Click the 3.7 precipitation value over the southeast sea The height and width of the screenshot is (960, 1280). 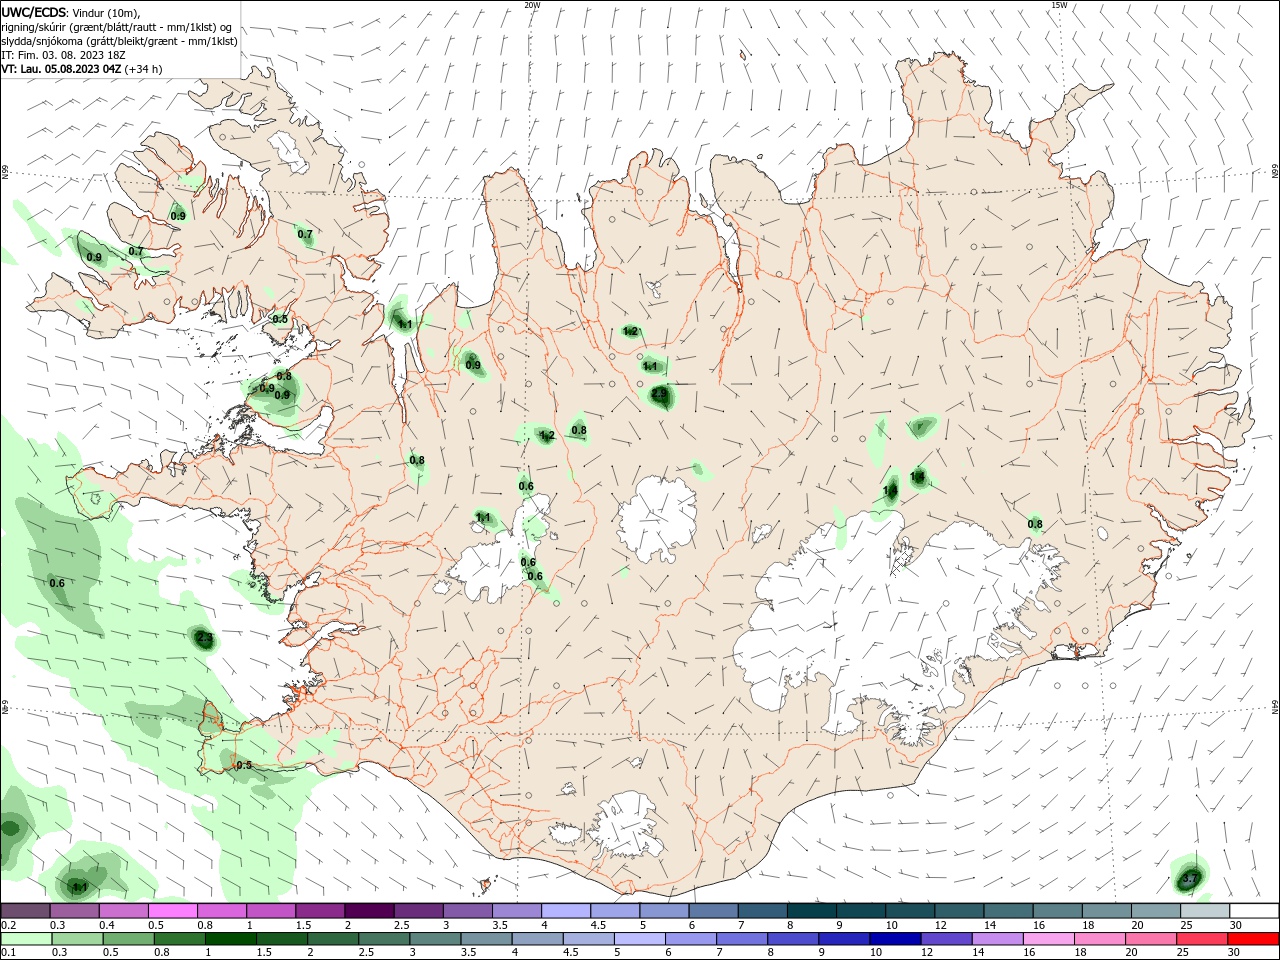click(1189, 879)
